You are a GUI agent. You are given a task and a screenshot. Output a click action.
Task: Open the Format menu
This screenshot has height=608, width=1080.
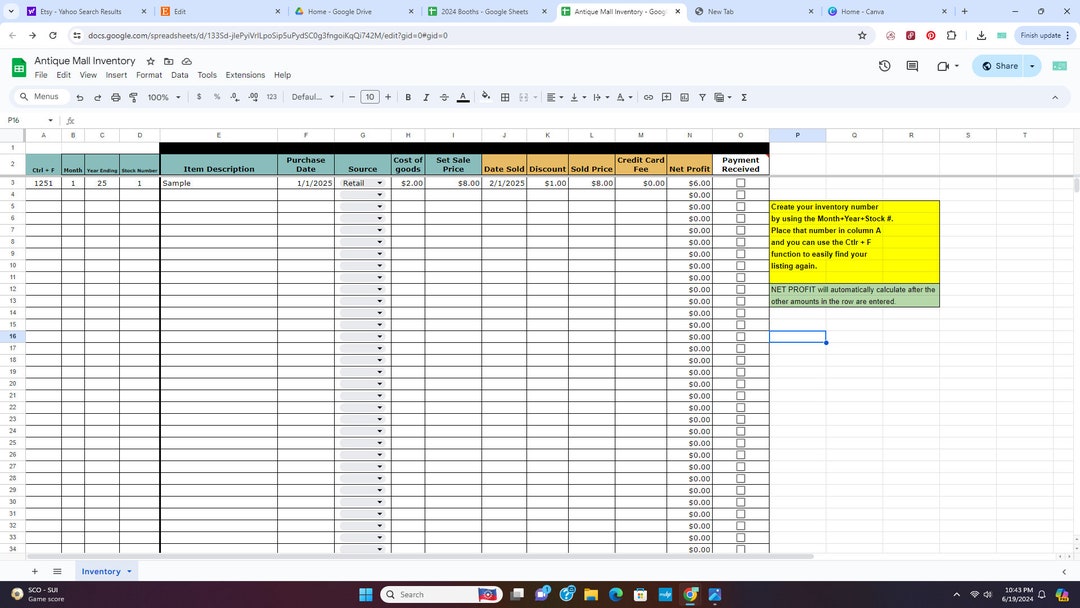148,74
